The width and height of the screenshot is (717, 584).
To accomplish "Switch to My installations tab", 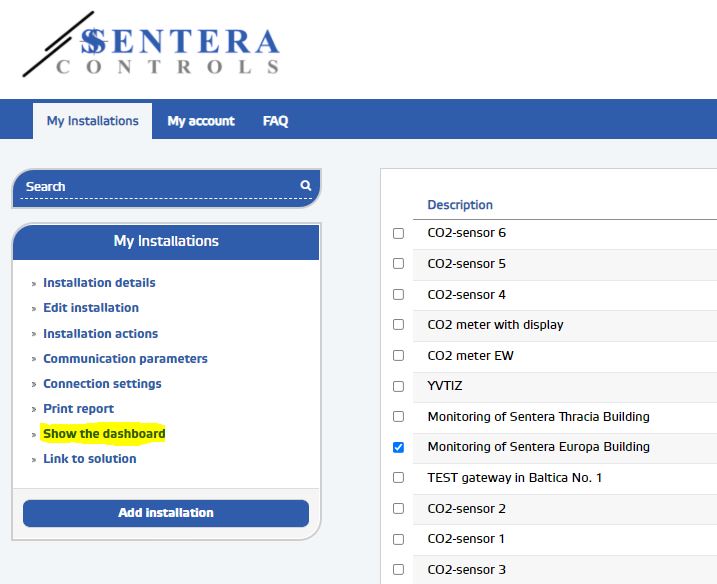I will tap(92, 121).
